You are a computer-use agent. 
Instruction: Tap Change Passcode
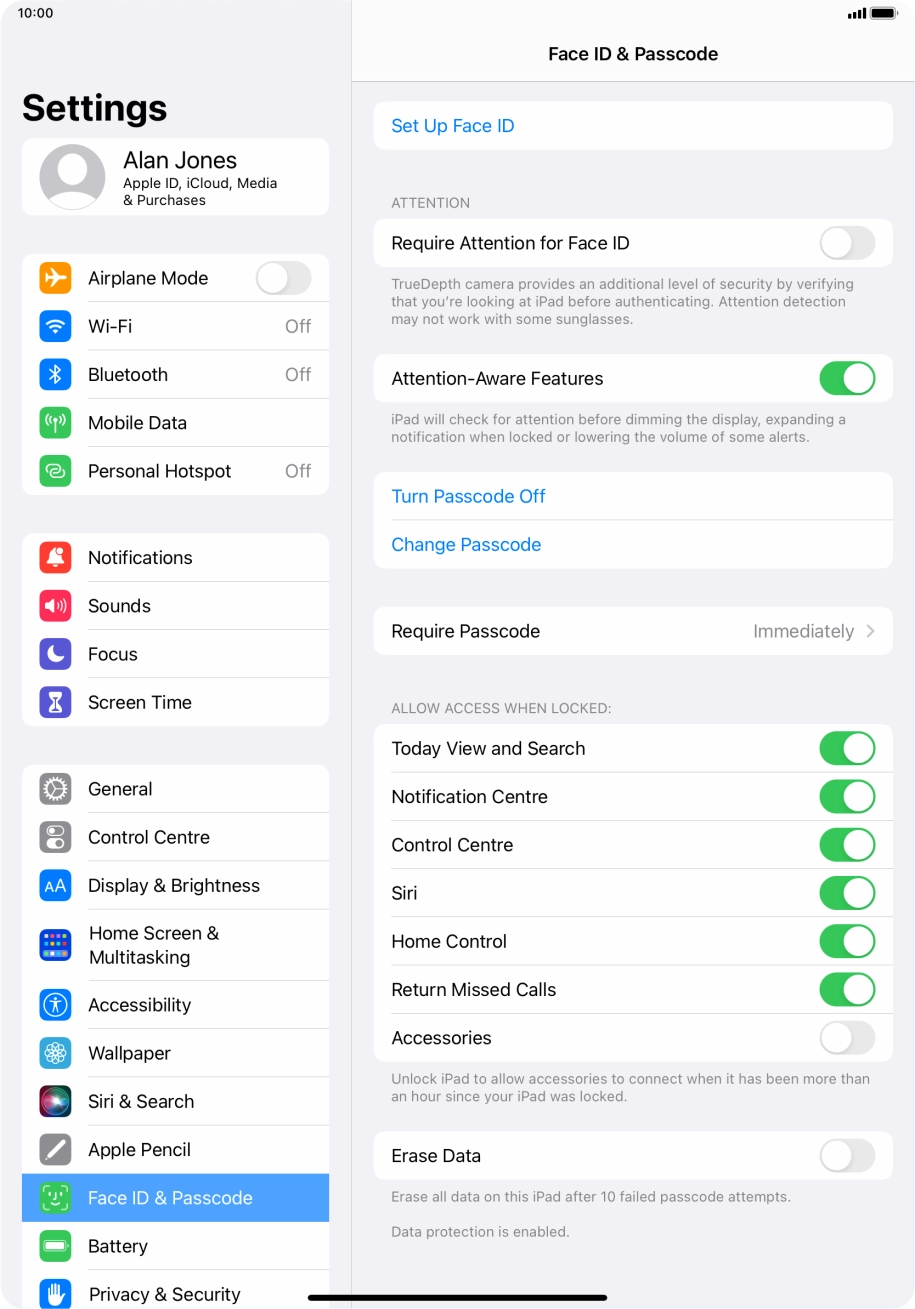(x=466, y=545)
